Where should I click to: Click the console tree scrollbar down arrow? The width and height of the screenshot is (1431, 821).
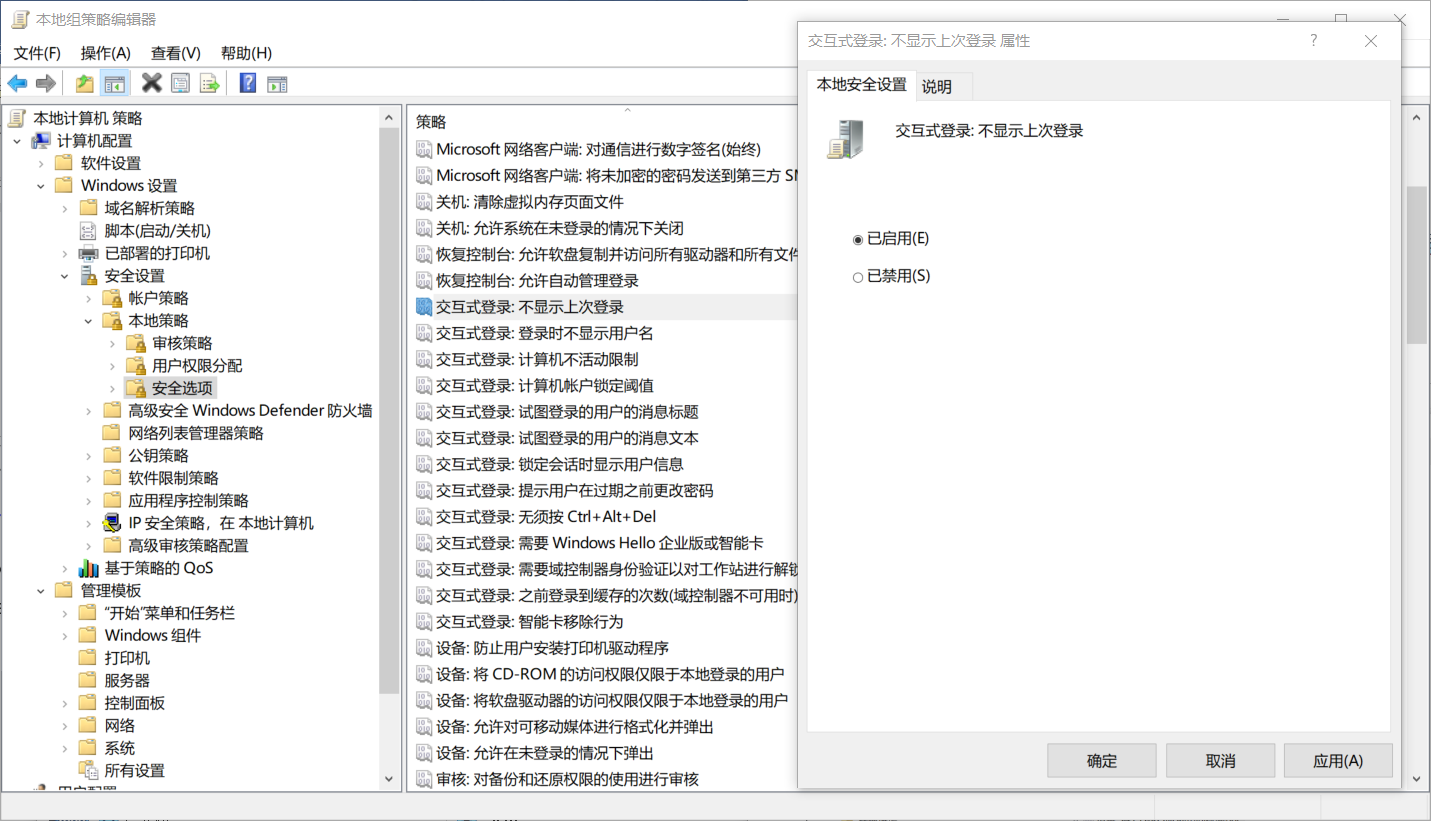click(x=390, y=778)
